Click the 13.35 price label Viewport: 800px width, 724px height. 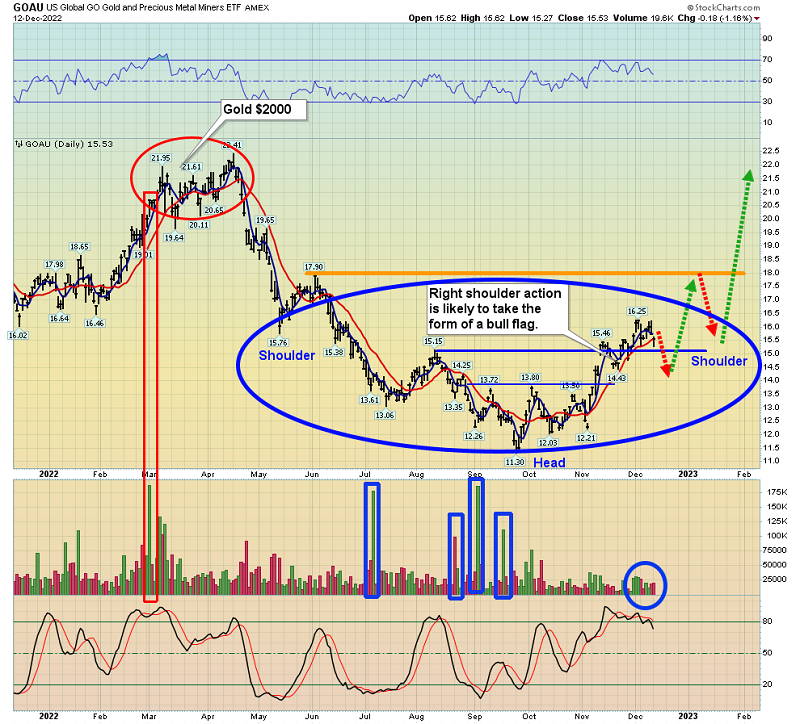pyautogui.click(x=454, y=407)
